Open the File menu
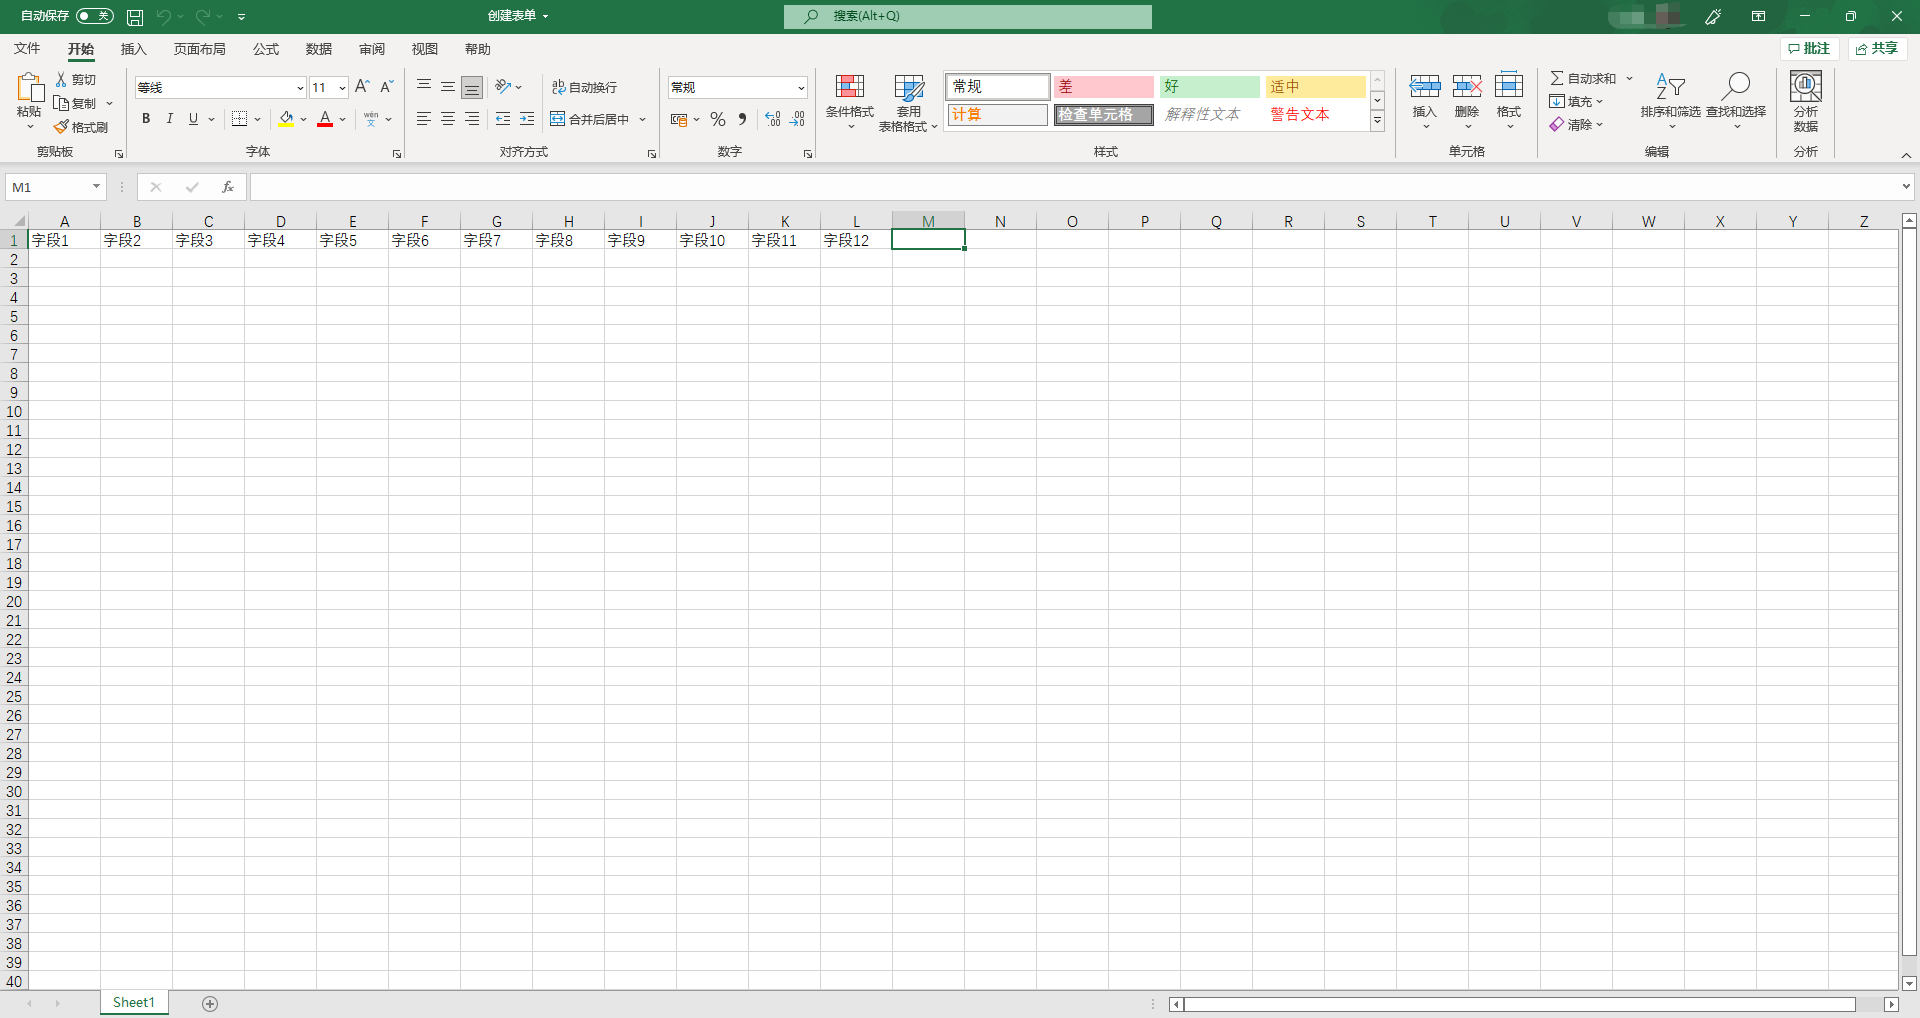The height and width of the screenshot is (1018, 1920). [x=27, y=49]
